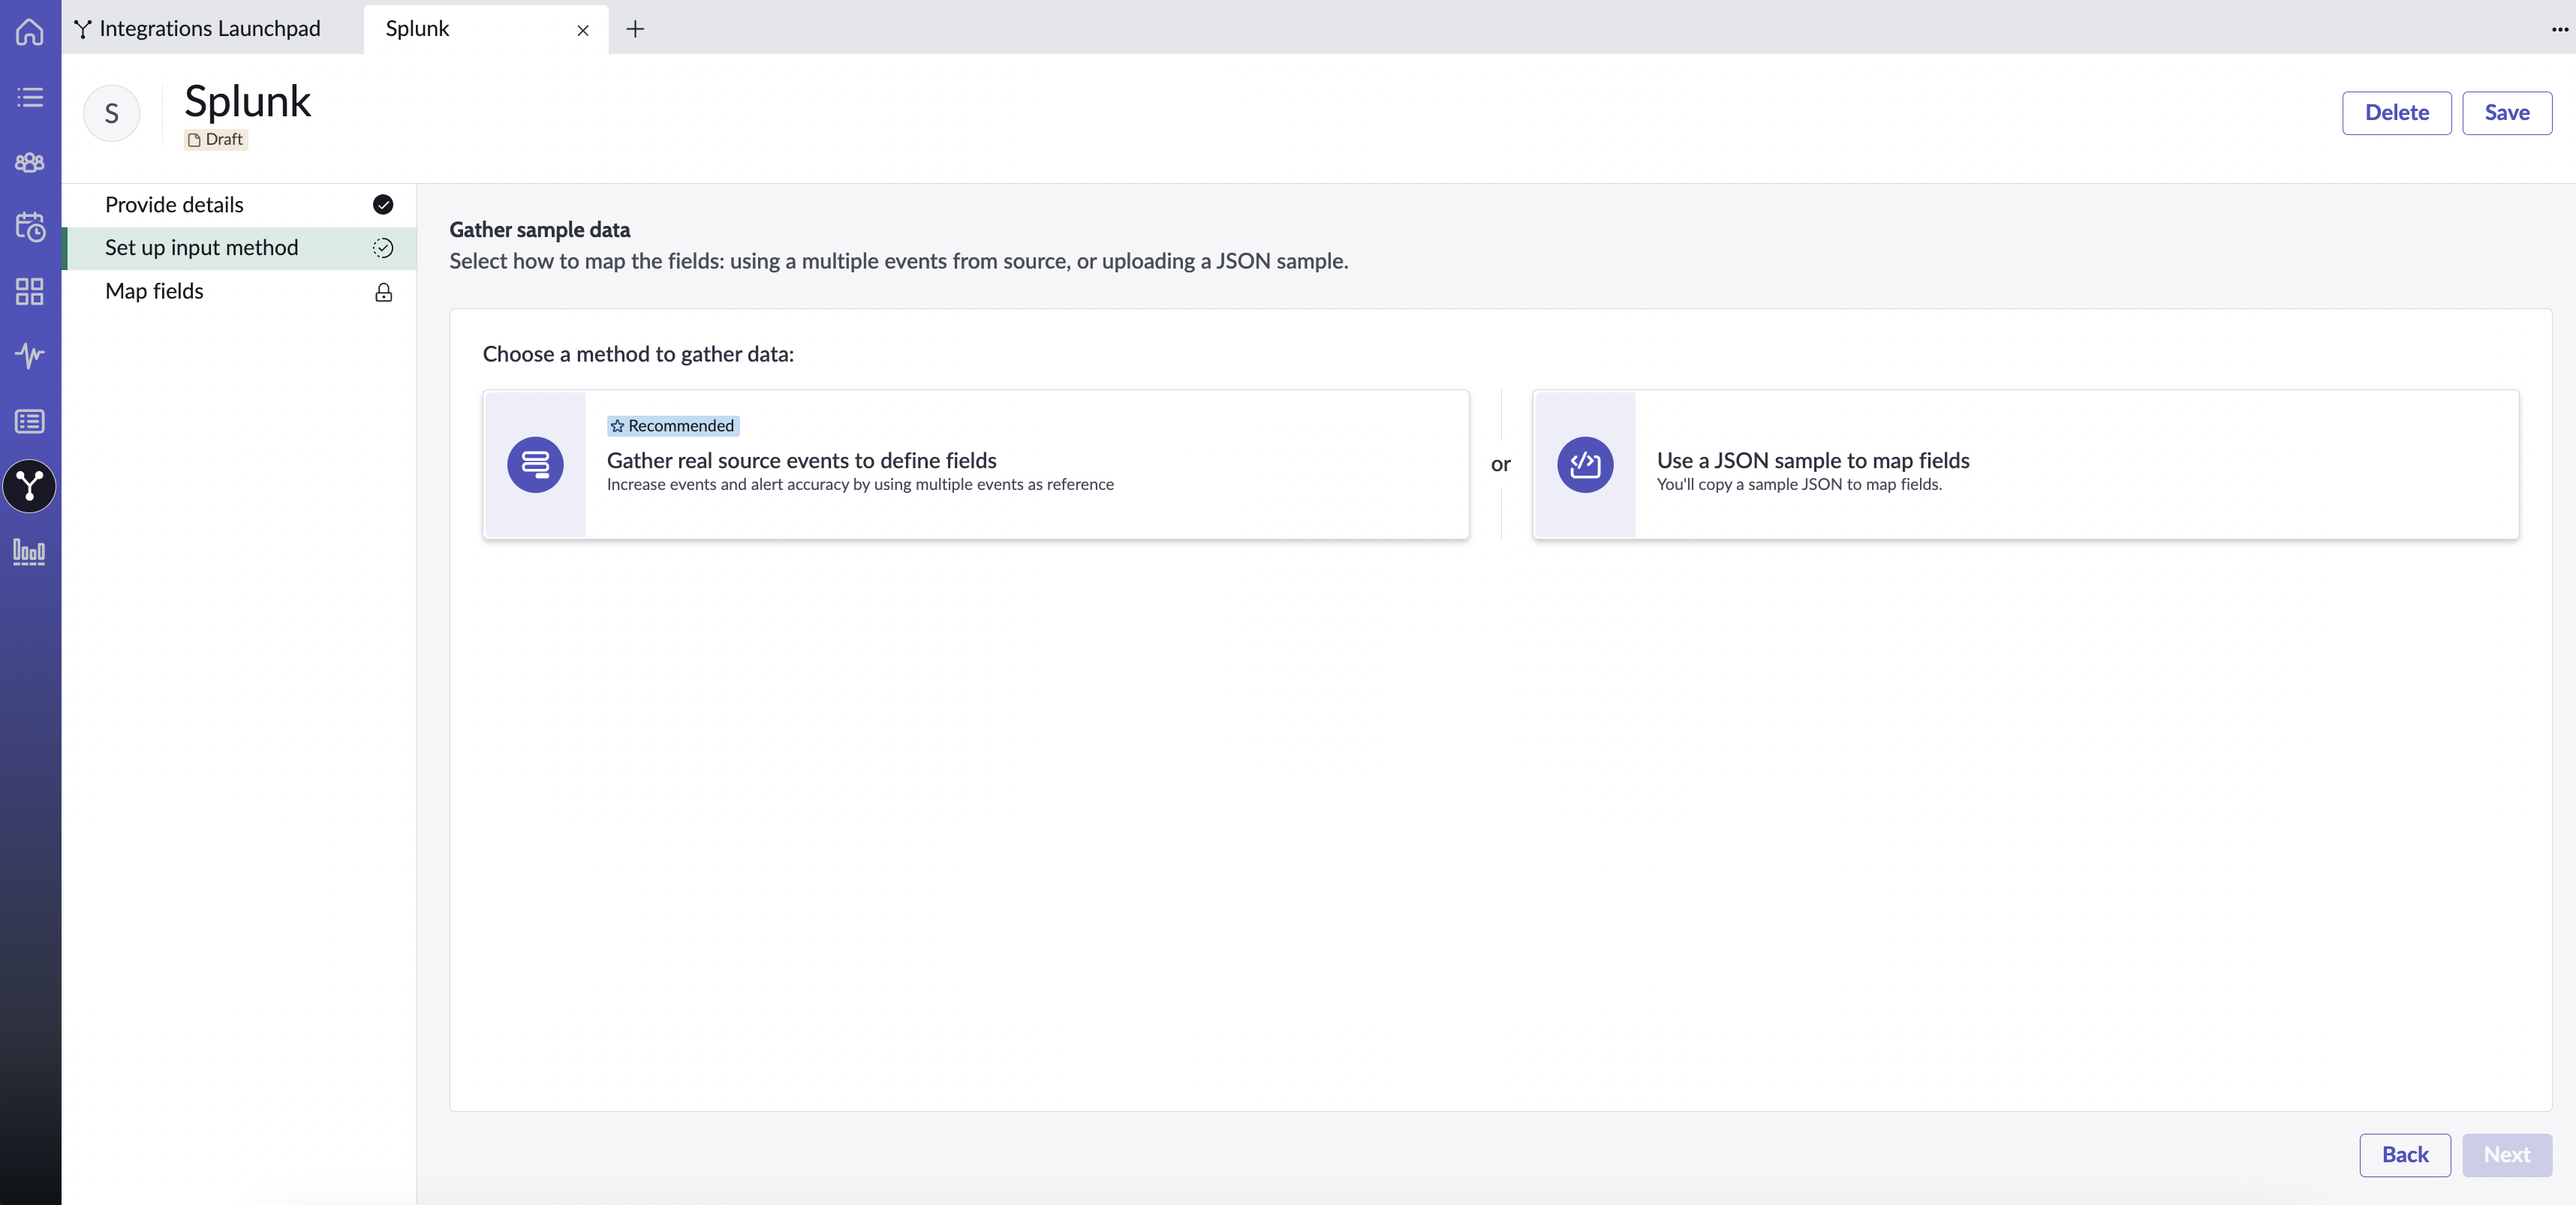Viewport: 2576px width, 1205px height.
Task: Save the Splunk draft
Action: pos(2506,113)
